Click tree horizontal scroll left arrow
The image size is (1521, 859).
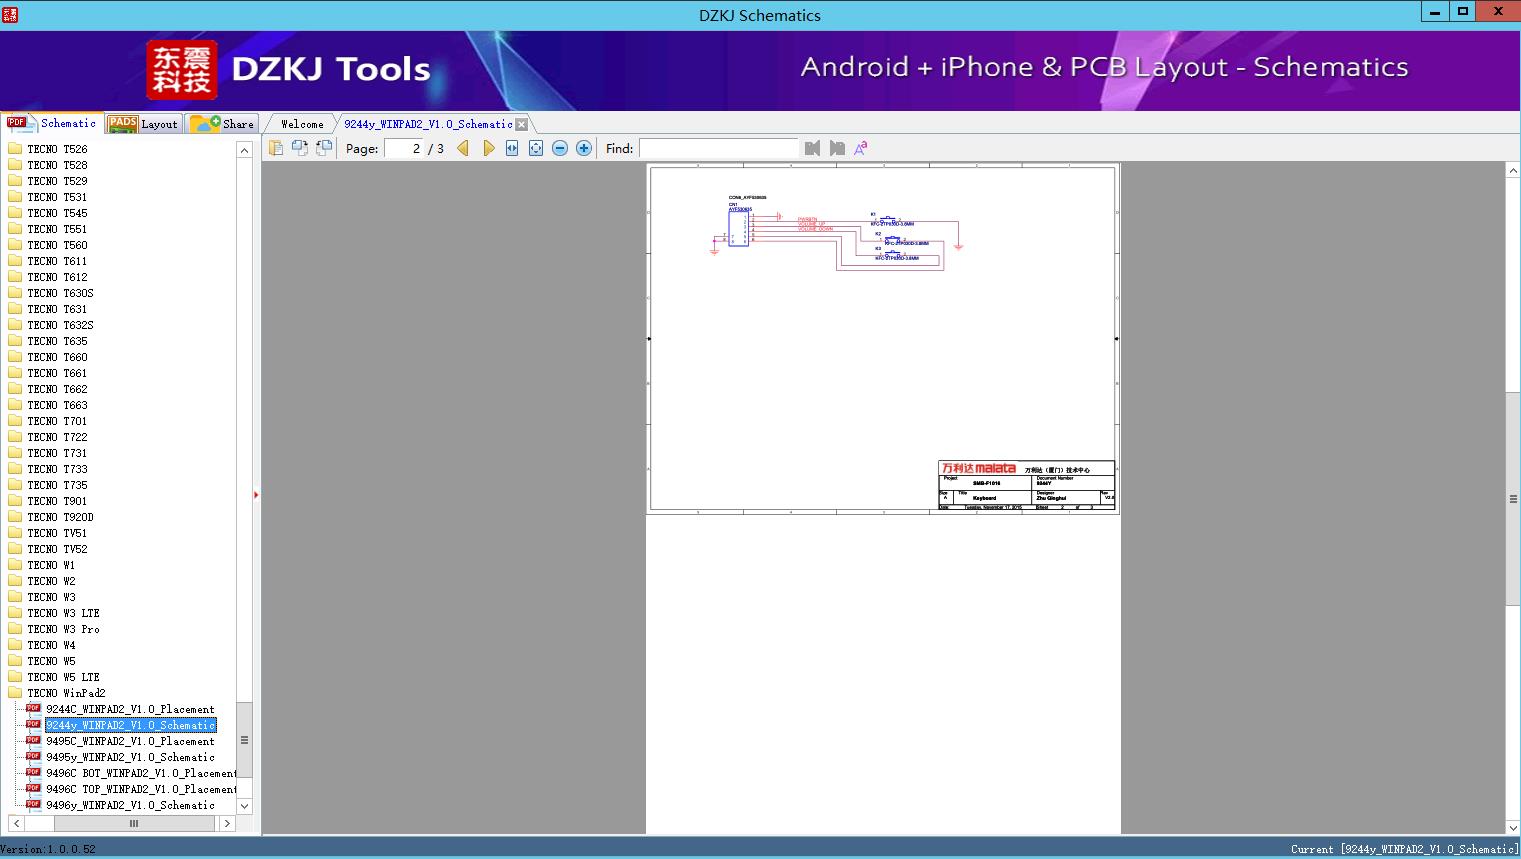tap(16, 824)
